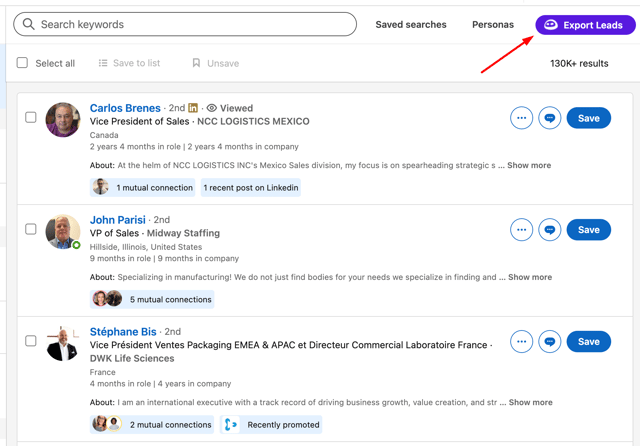Open more options for Stéphane Bis
The image size is (640, 446).
[521, 342]
